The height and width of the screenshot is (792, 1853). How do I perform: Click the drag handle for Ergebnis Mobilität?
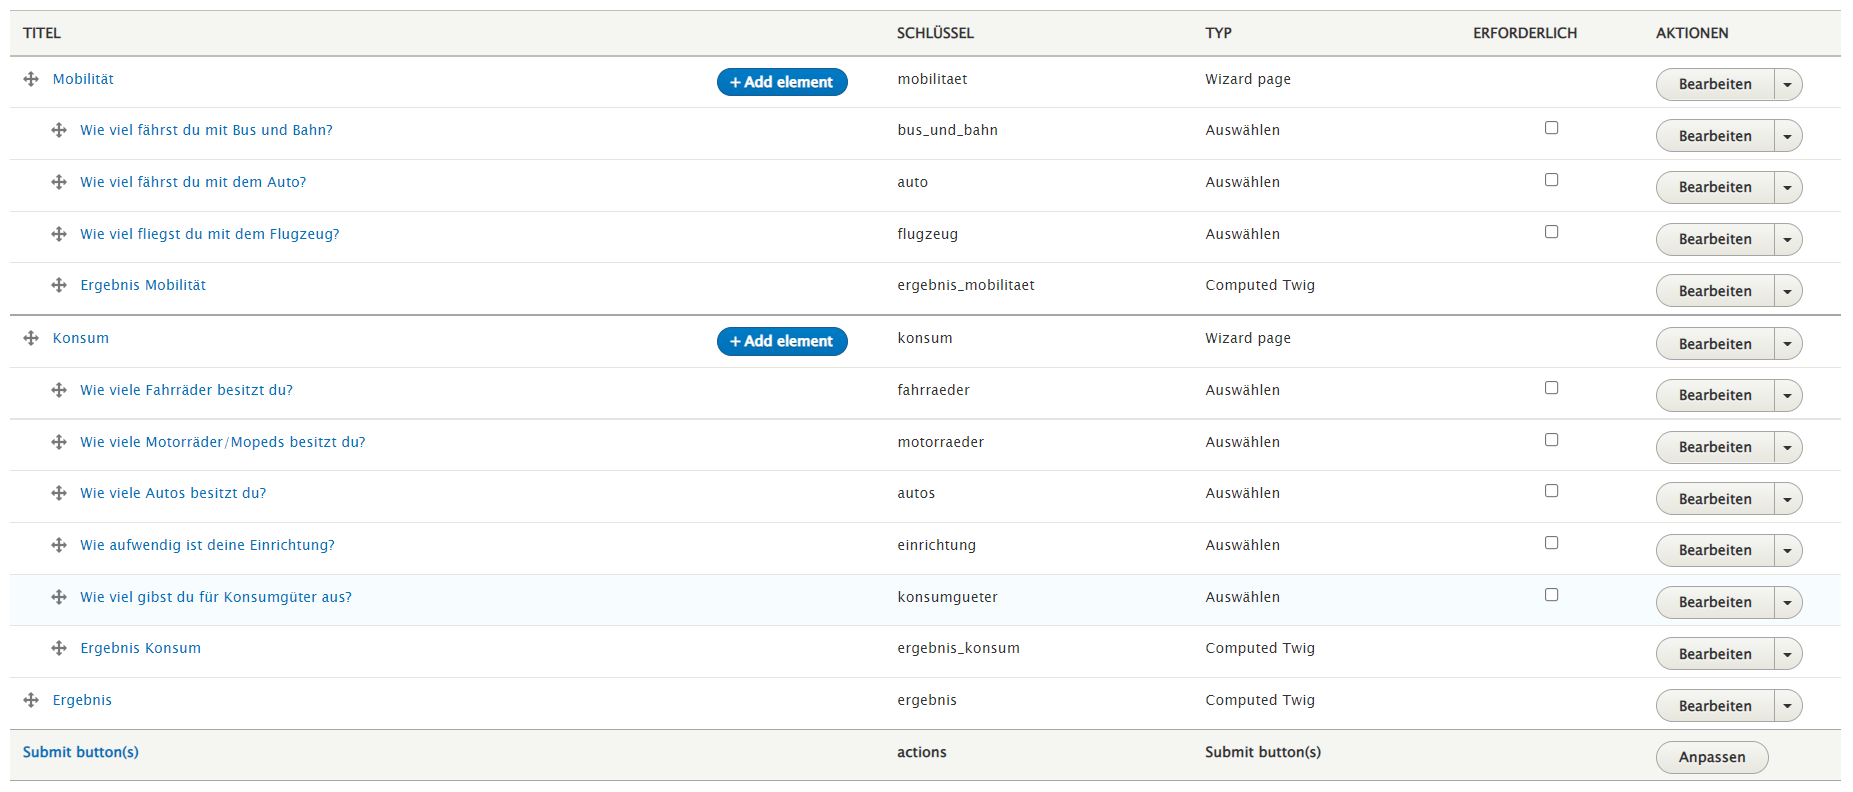[x=60, y=285]
